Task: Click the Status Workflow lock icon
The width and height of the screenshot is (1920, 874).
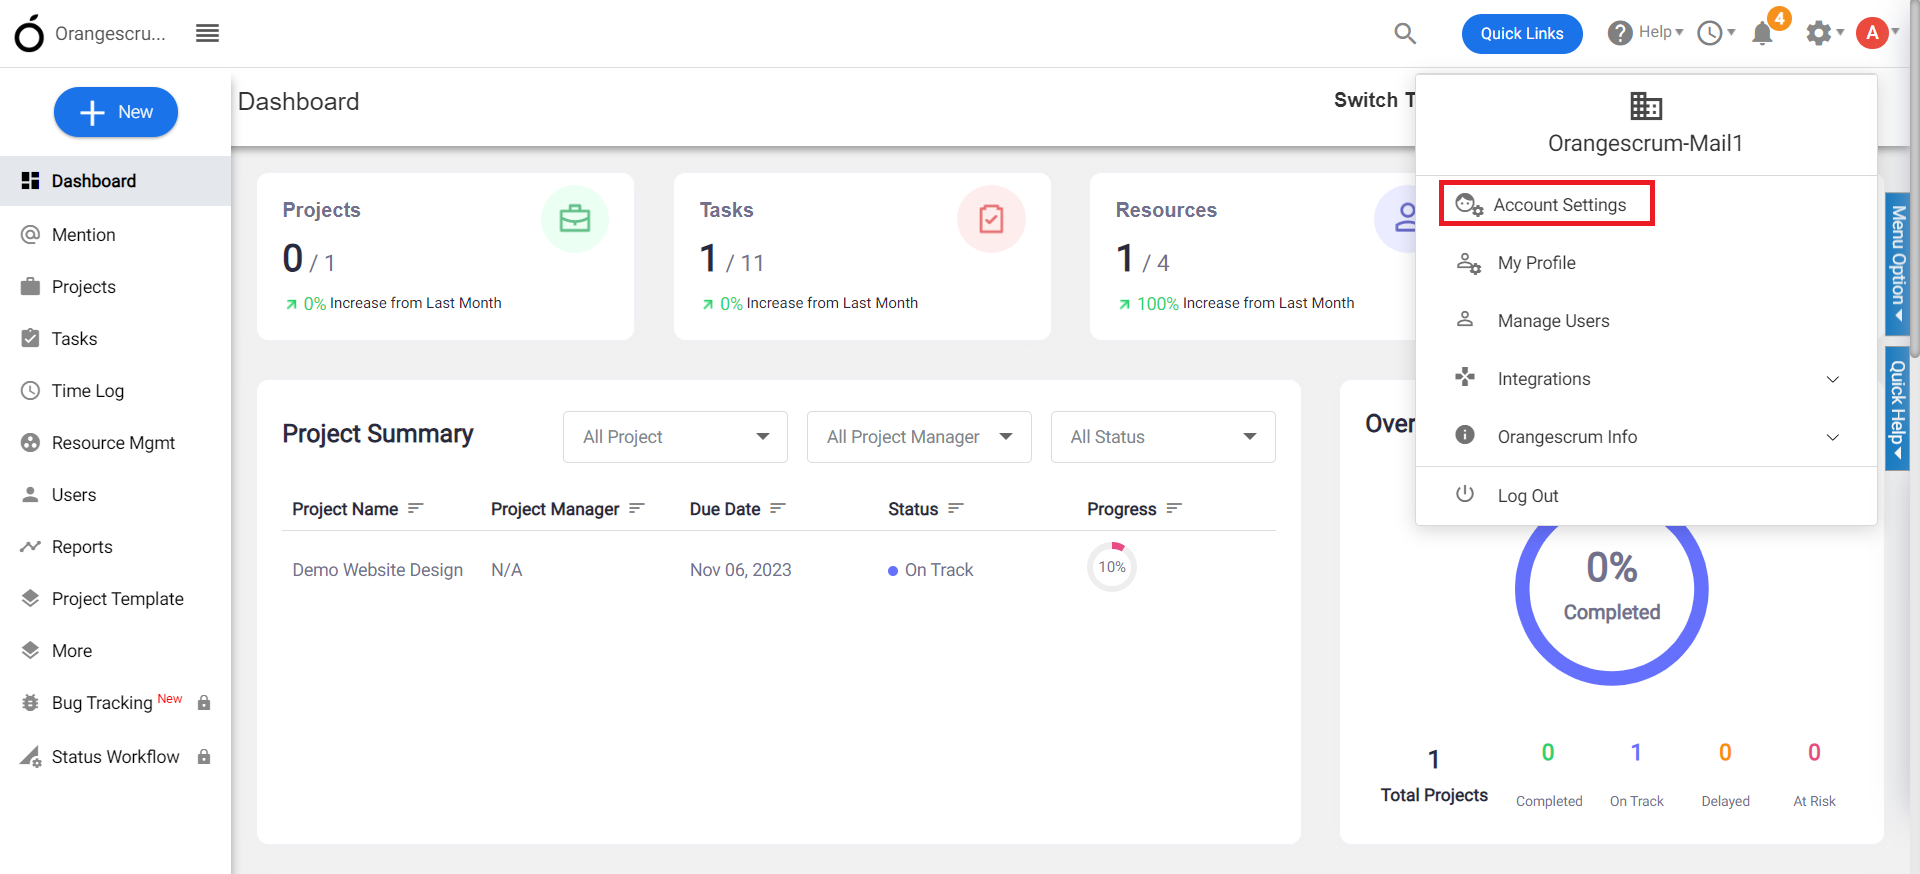Action: [x=204, y=757]
